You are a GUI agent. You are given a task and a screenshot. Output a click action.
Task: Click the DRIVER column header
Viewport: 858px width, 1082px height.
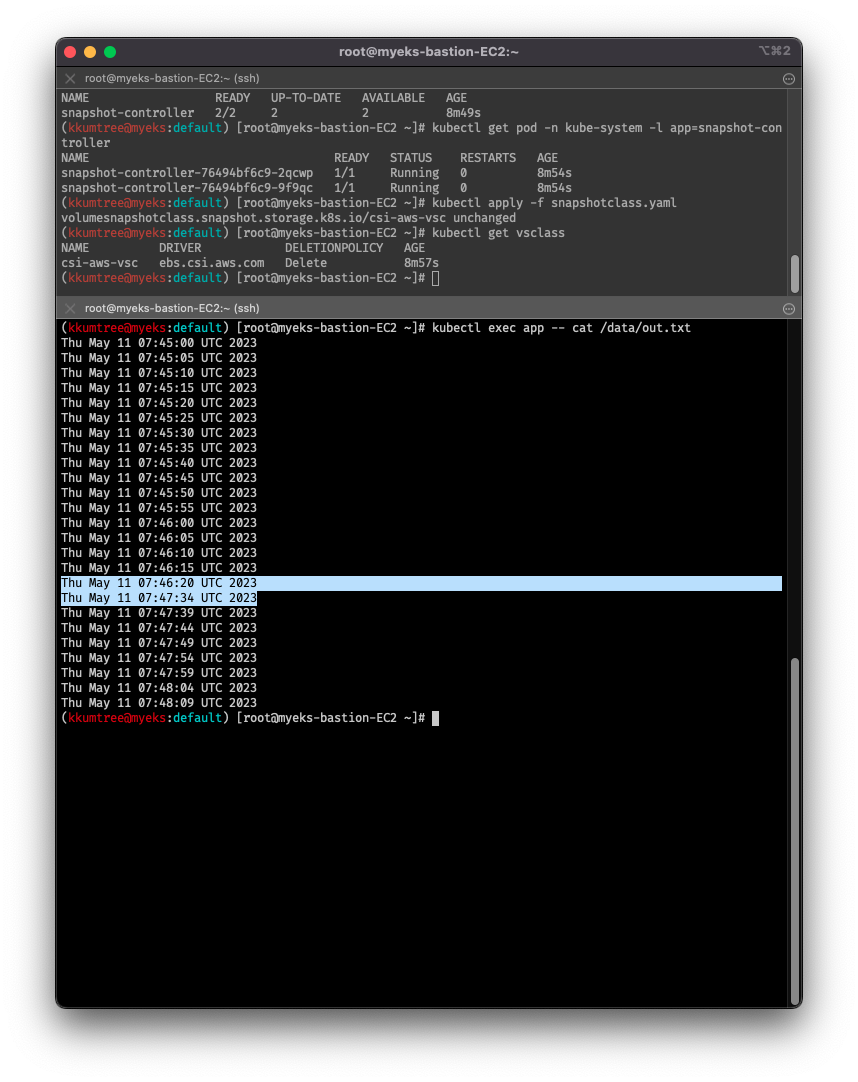[180, 248]
